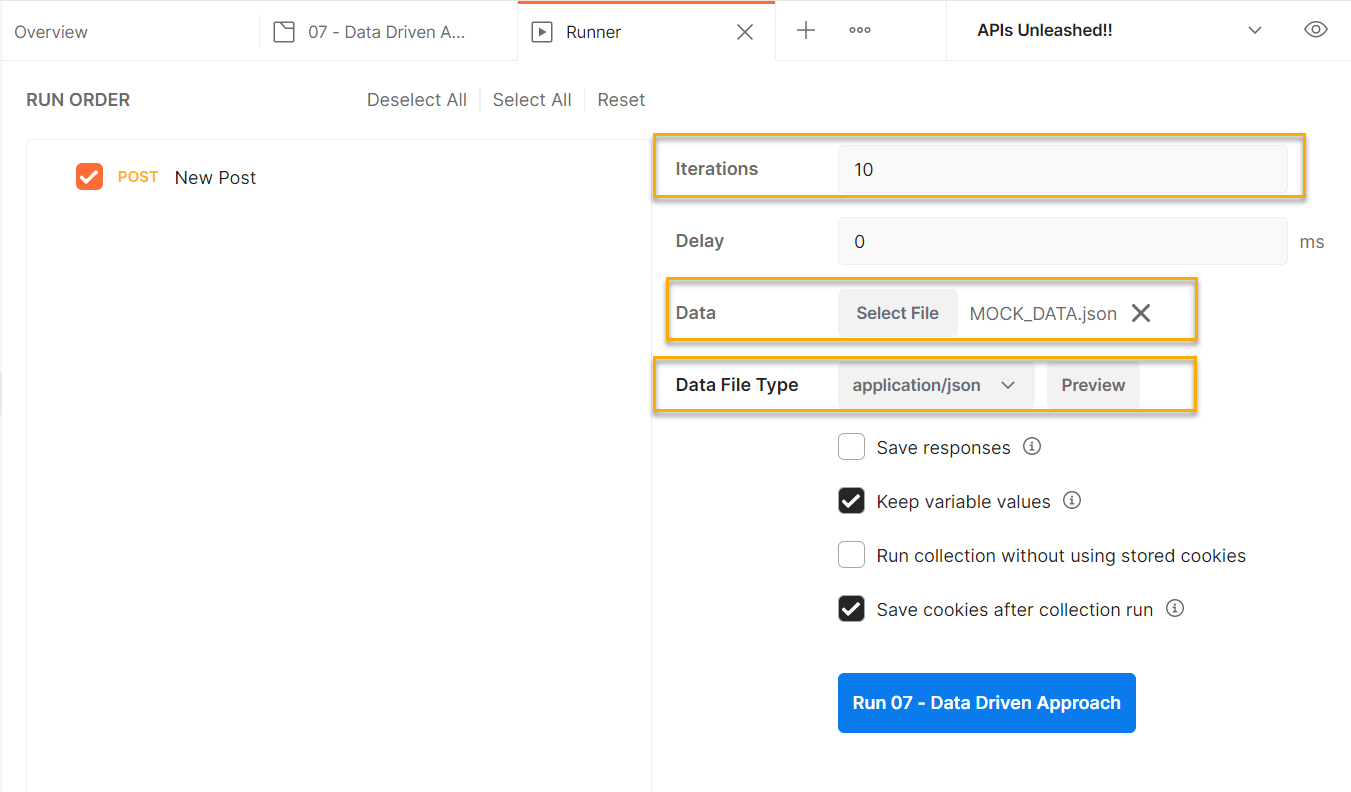This screenshot has width=1351, height=792.
Task: Switch to the Overview tab
Action: pyautogui.click(x=51, y=32)
